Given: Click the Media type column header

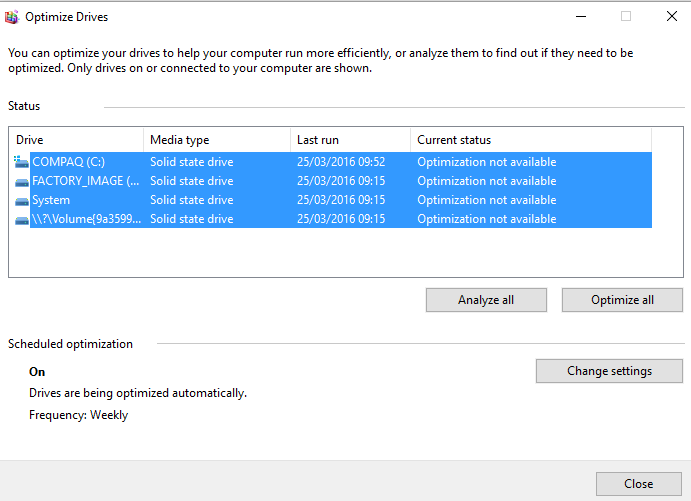Looking at the screenshot, I should click(x=216, y=140).
